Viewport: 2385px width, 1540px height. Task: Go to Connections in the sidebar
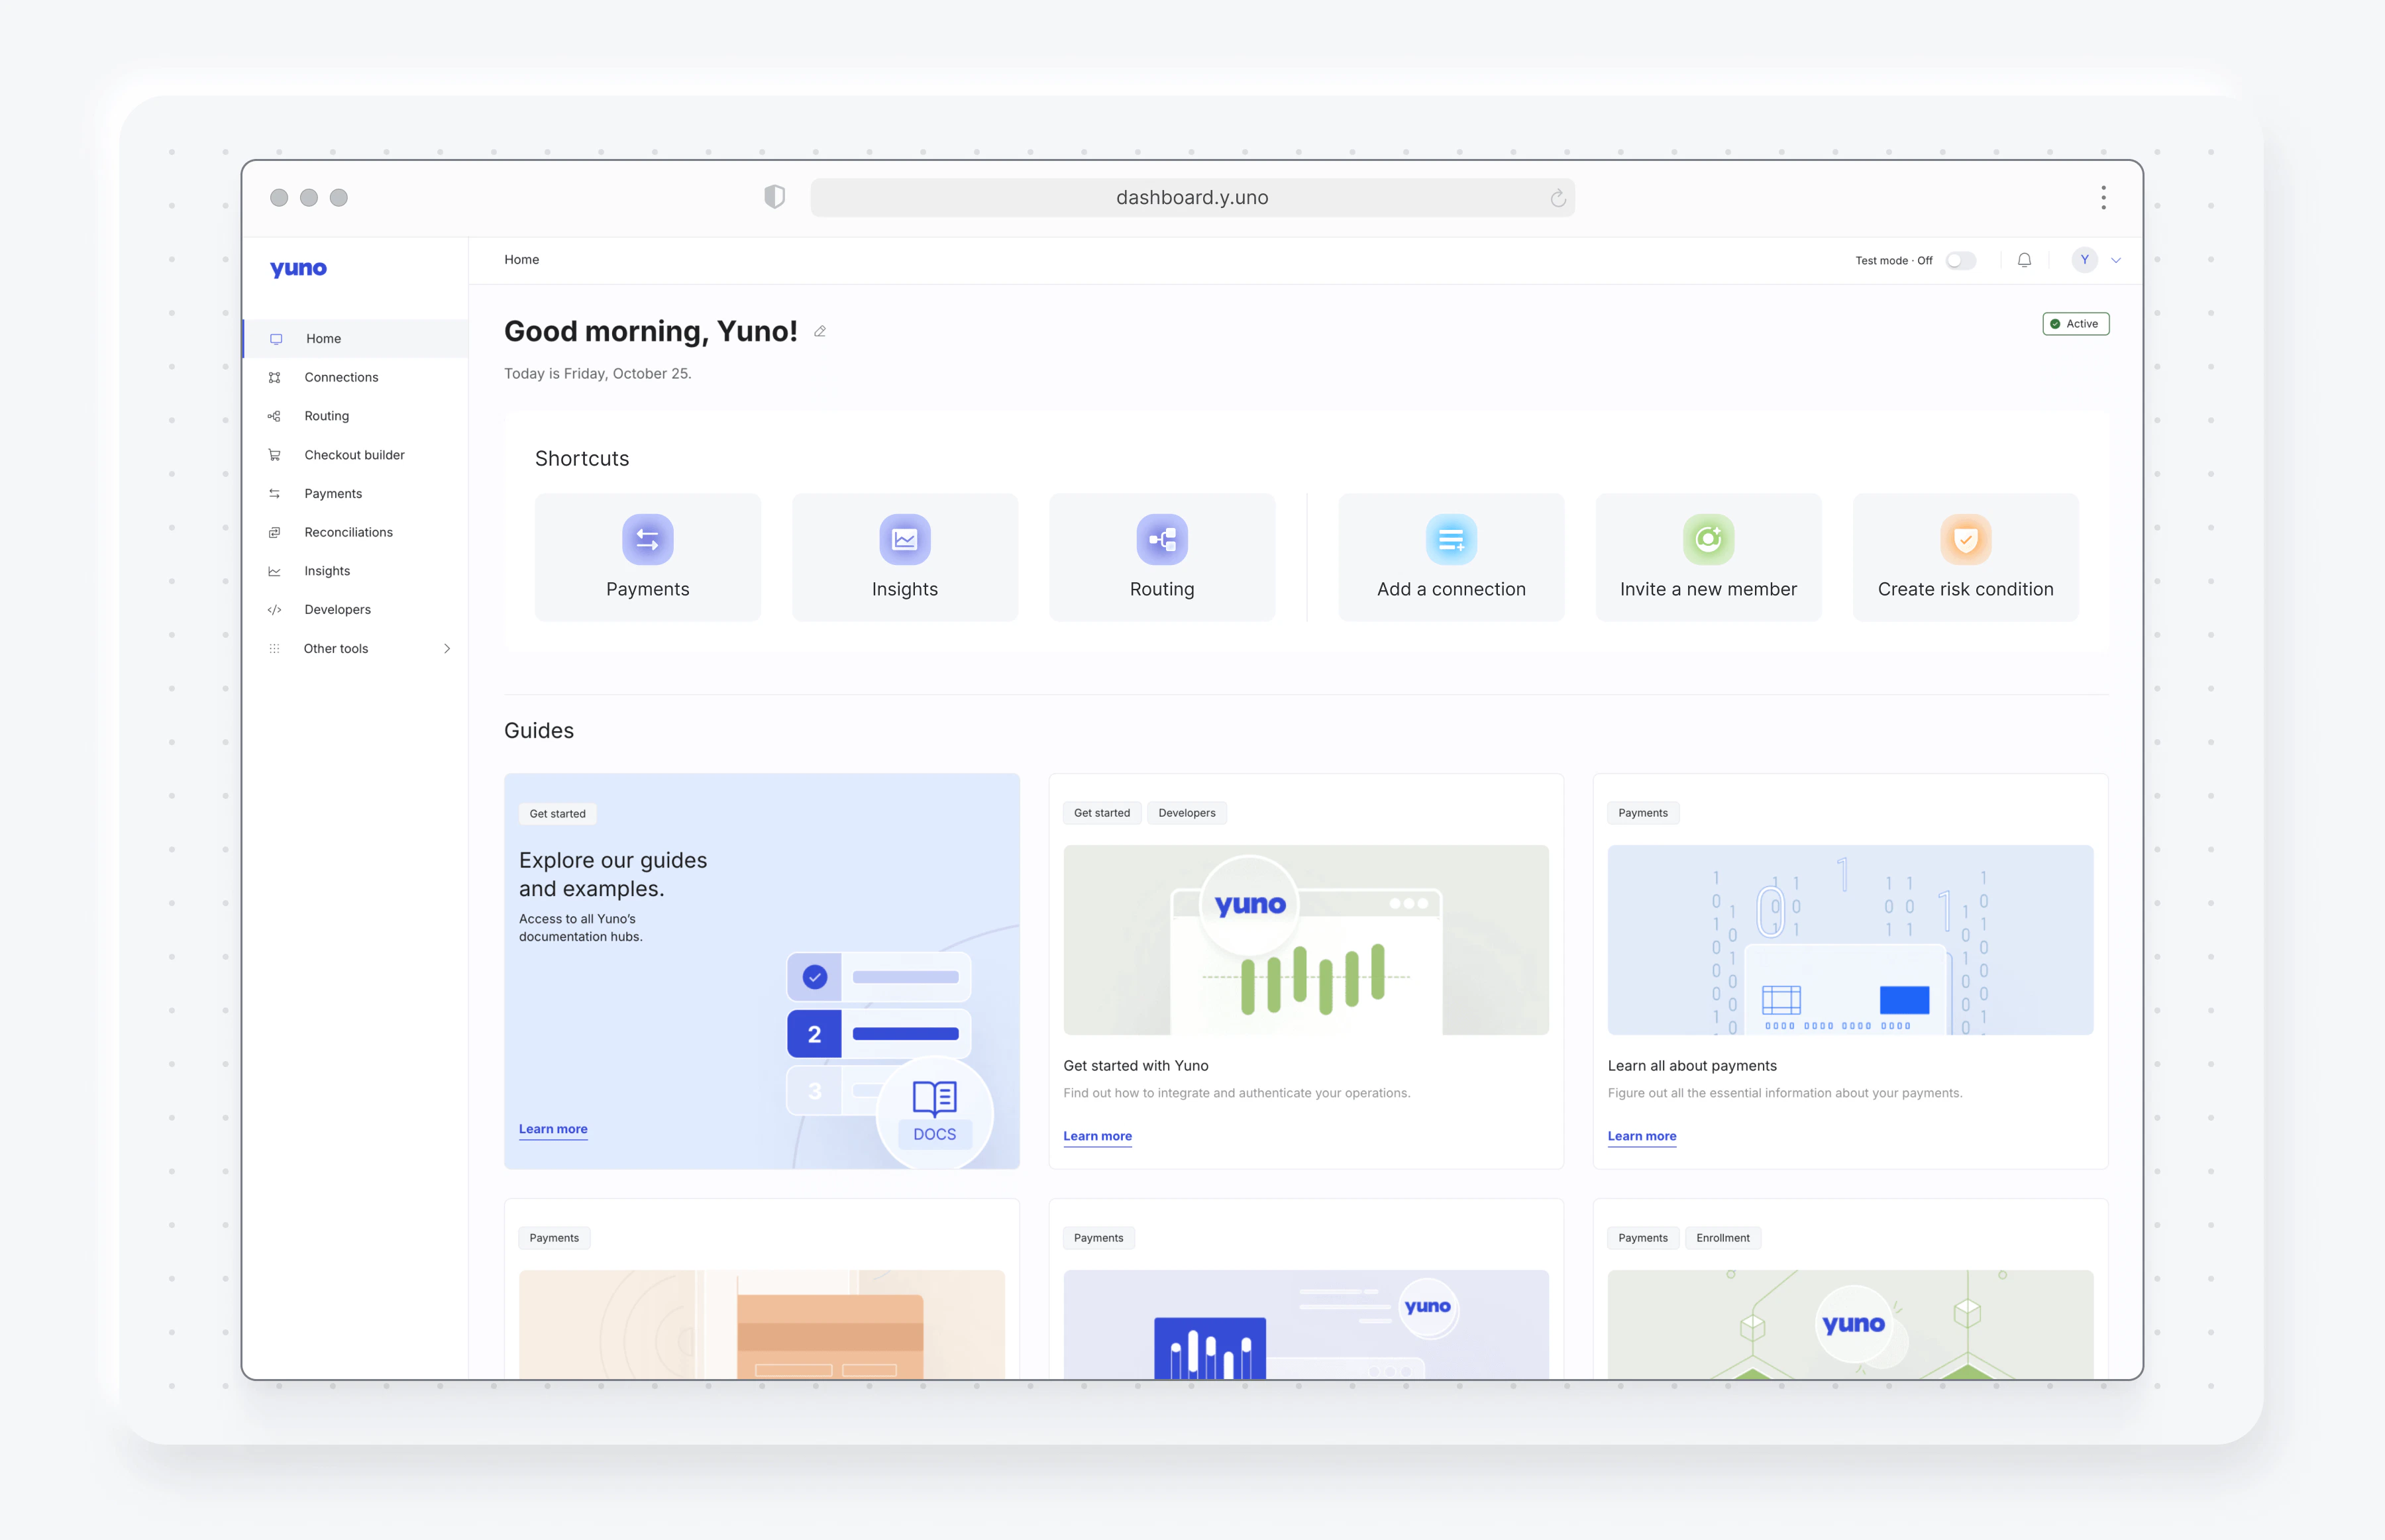341,377
